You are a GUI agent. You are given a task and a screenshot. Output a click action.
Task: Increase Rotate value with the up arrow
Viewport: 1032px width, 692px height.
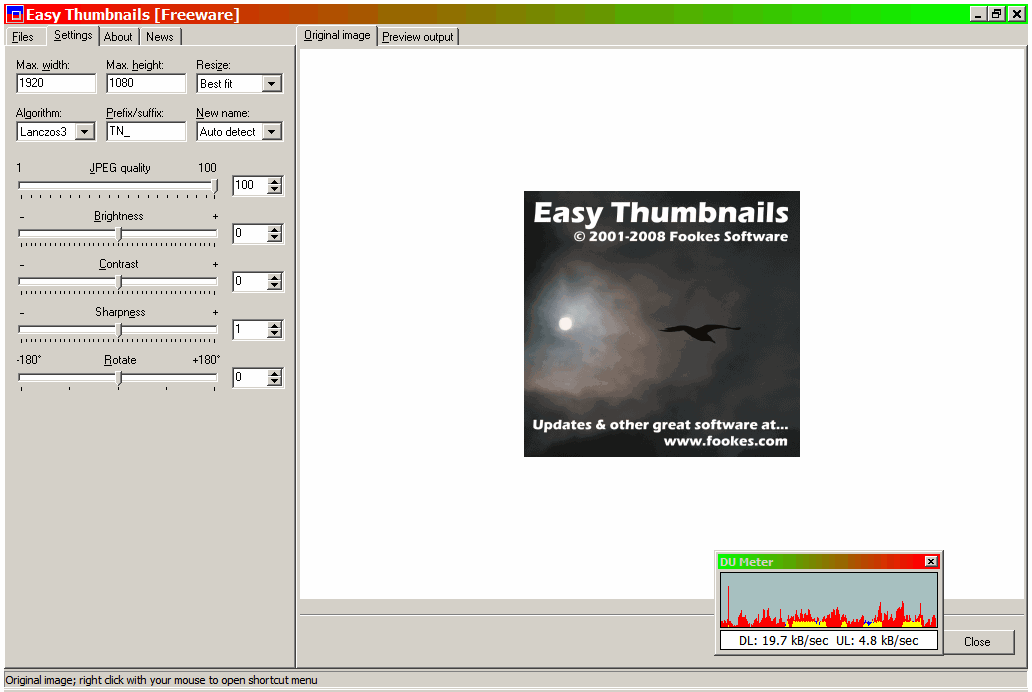(274, 373)
